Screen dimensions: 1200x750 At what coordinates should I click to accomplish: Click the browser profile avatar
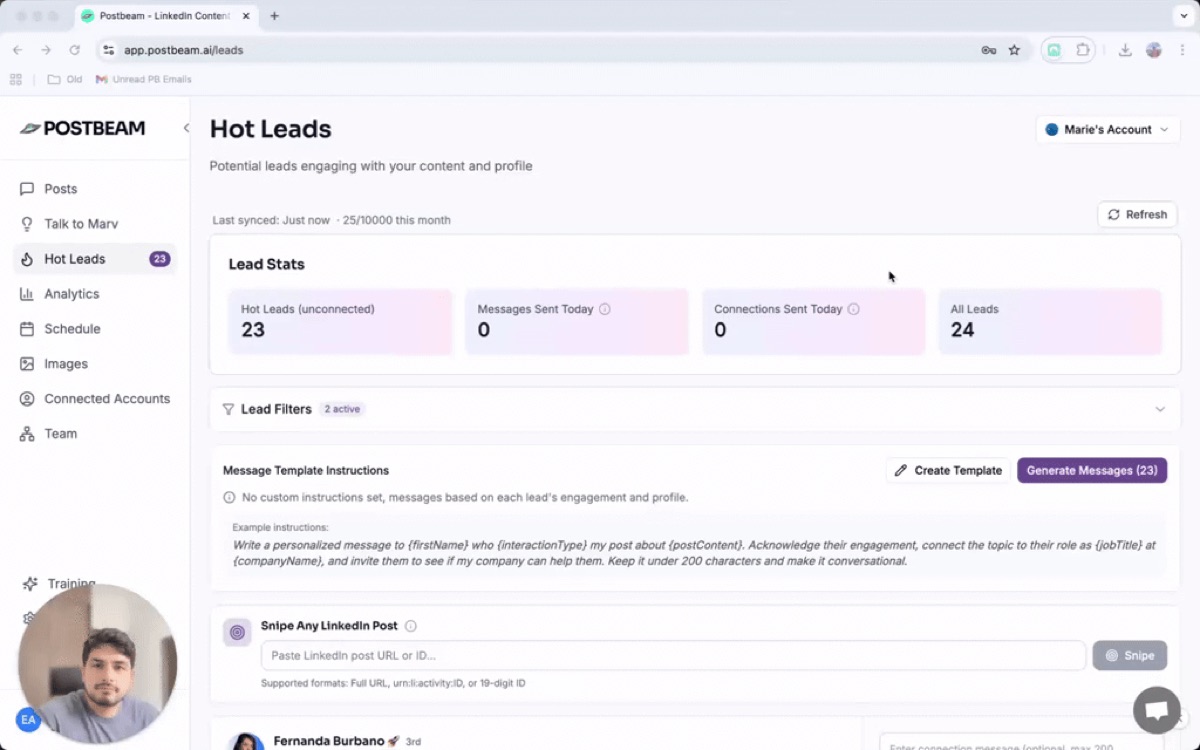1154,50
